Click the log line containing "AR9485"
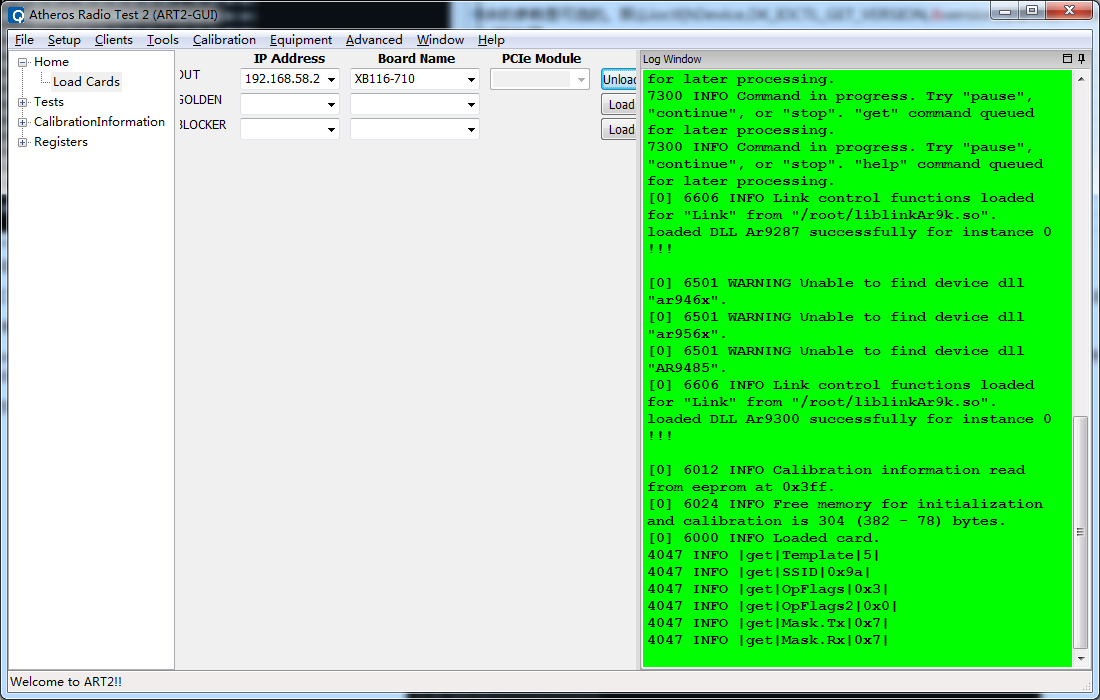Image resolution: width=1100 pixels, height=700 pixels. tap(687, 368)
